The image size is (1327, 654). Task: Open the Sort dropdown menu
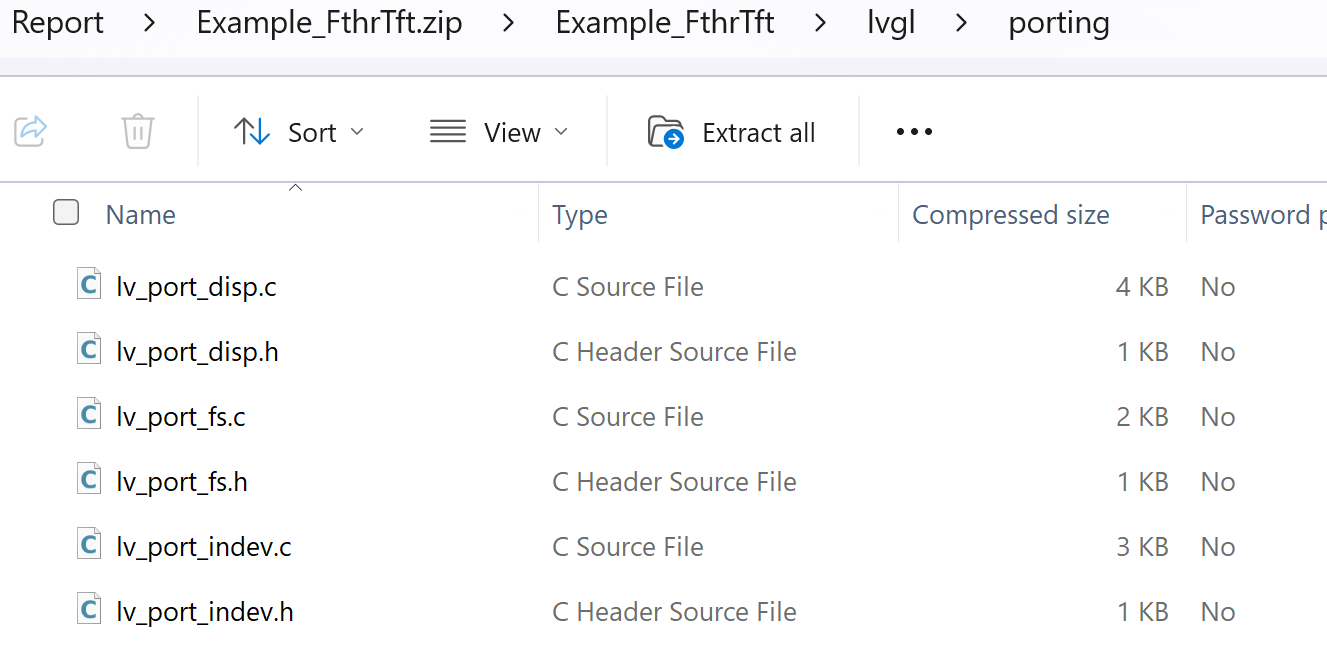tap(299, 132)
